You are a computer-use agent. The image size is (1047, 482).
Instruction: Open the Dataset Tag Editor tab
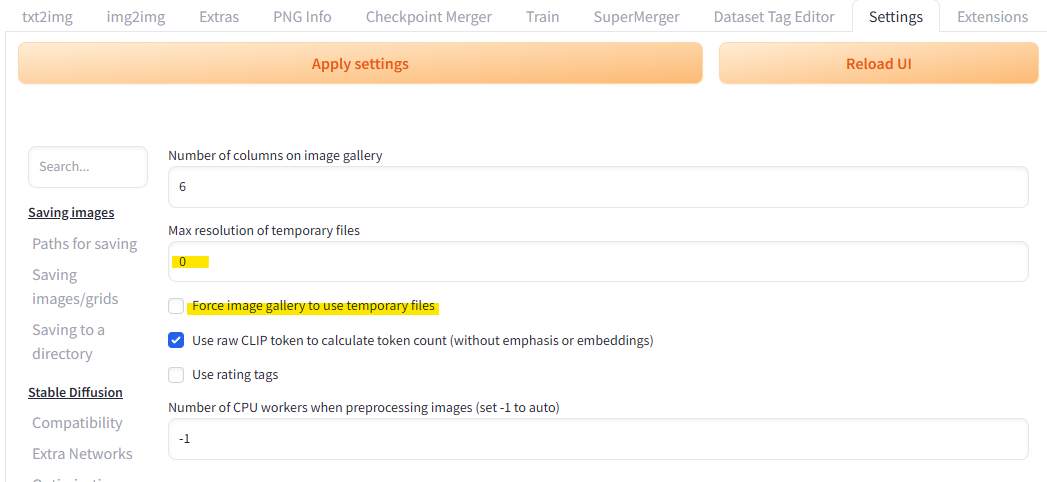point(774,17)
